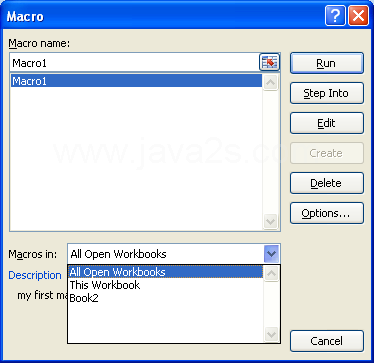Choose This Workbook from dropdown list
Screen dimensions: 374x363
pyautogui.click(x=166, y=285)
